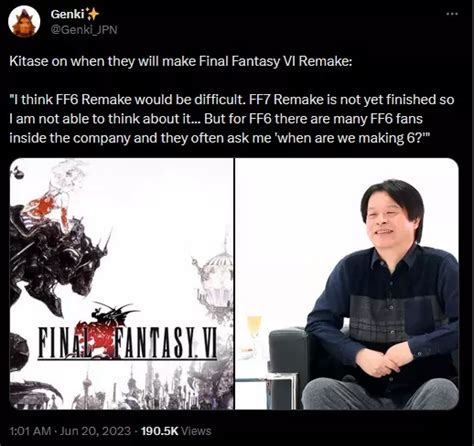The height and width of the screenshot is (446, 474).
Task: Click the Views label in footer
Action: click(x=196, y=431)
